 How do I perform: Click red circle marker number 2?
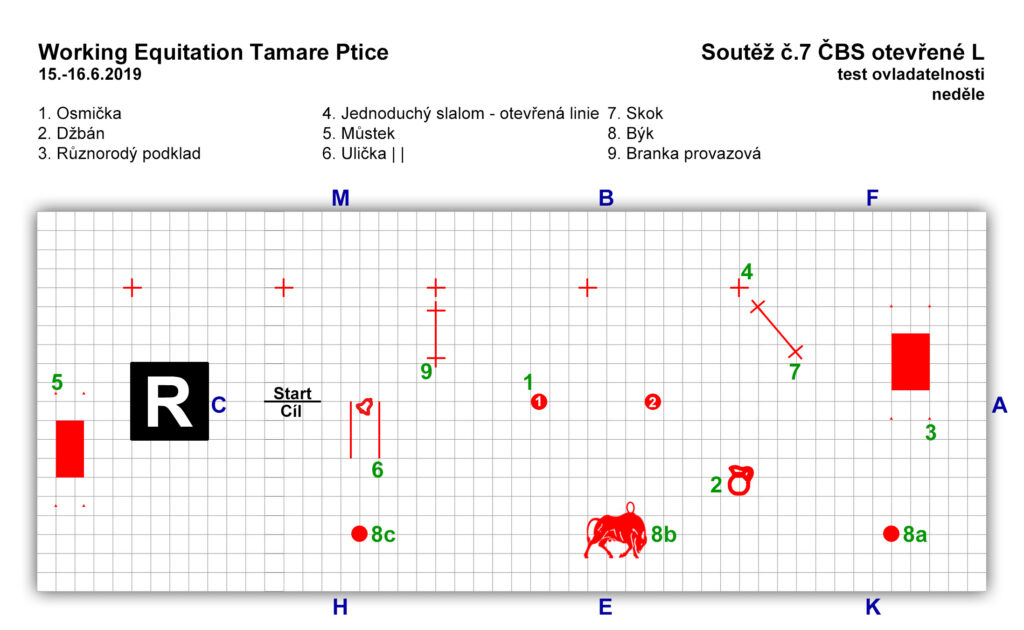652,402
